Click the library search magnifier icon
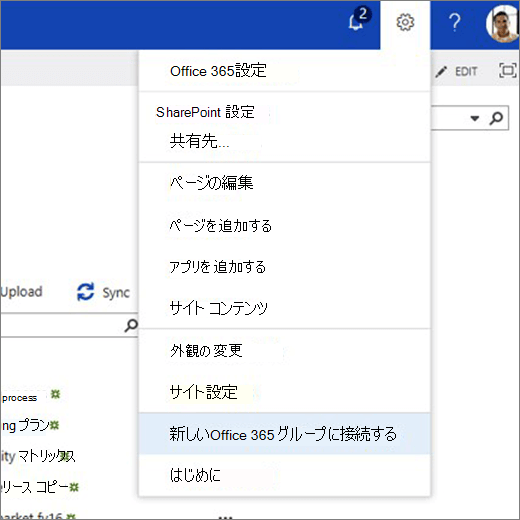 (x=131, y=325)
